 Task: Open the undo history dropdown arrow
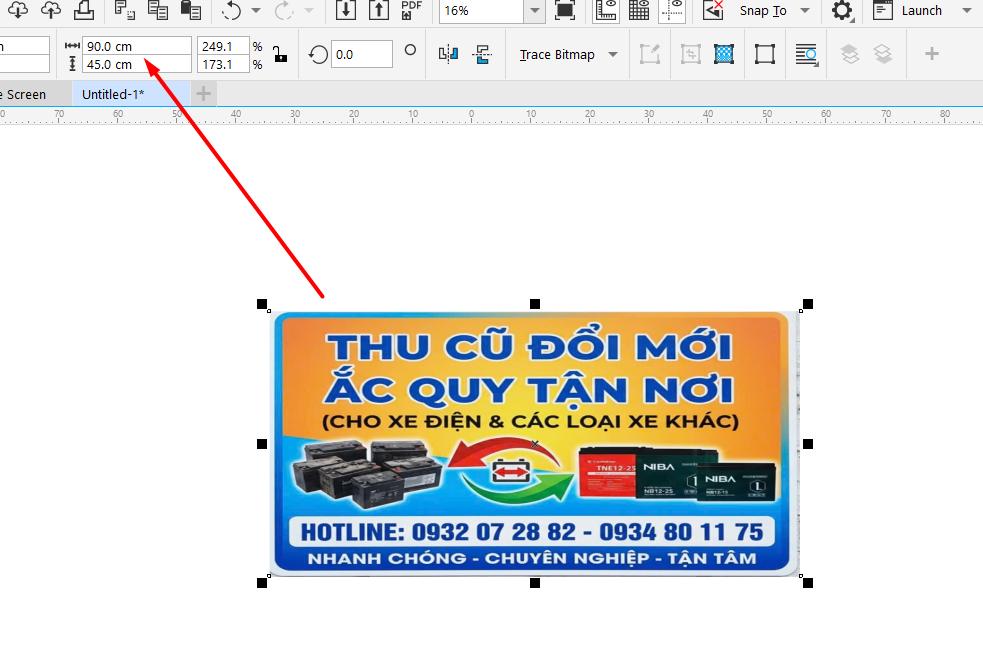(x=256, y=11)
